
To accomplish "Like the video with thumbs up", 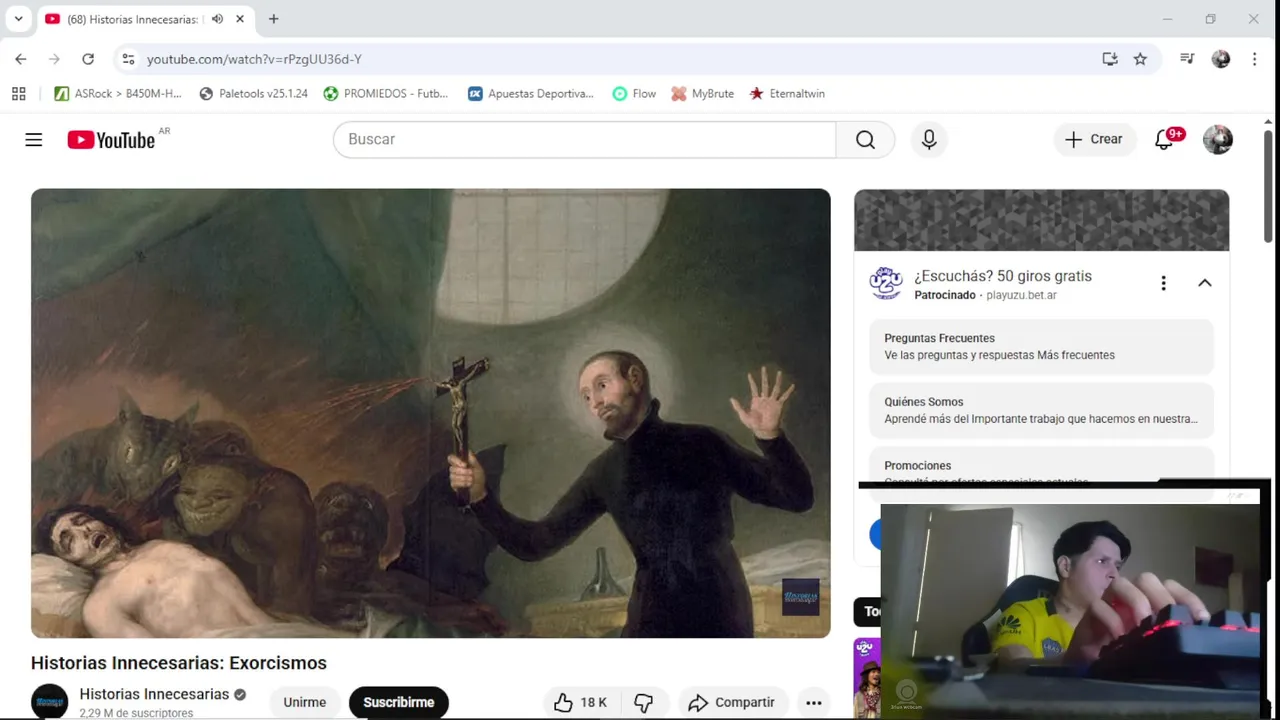I will pos(581,702).
